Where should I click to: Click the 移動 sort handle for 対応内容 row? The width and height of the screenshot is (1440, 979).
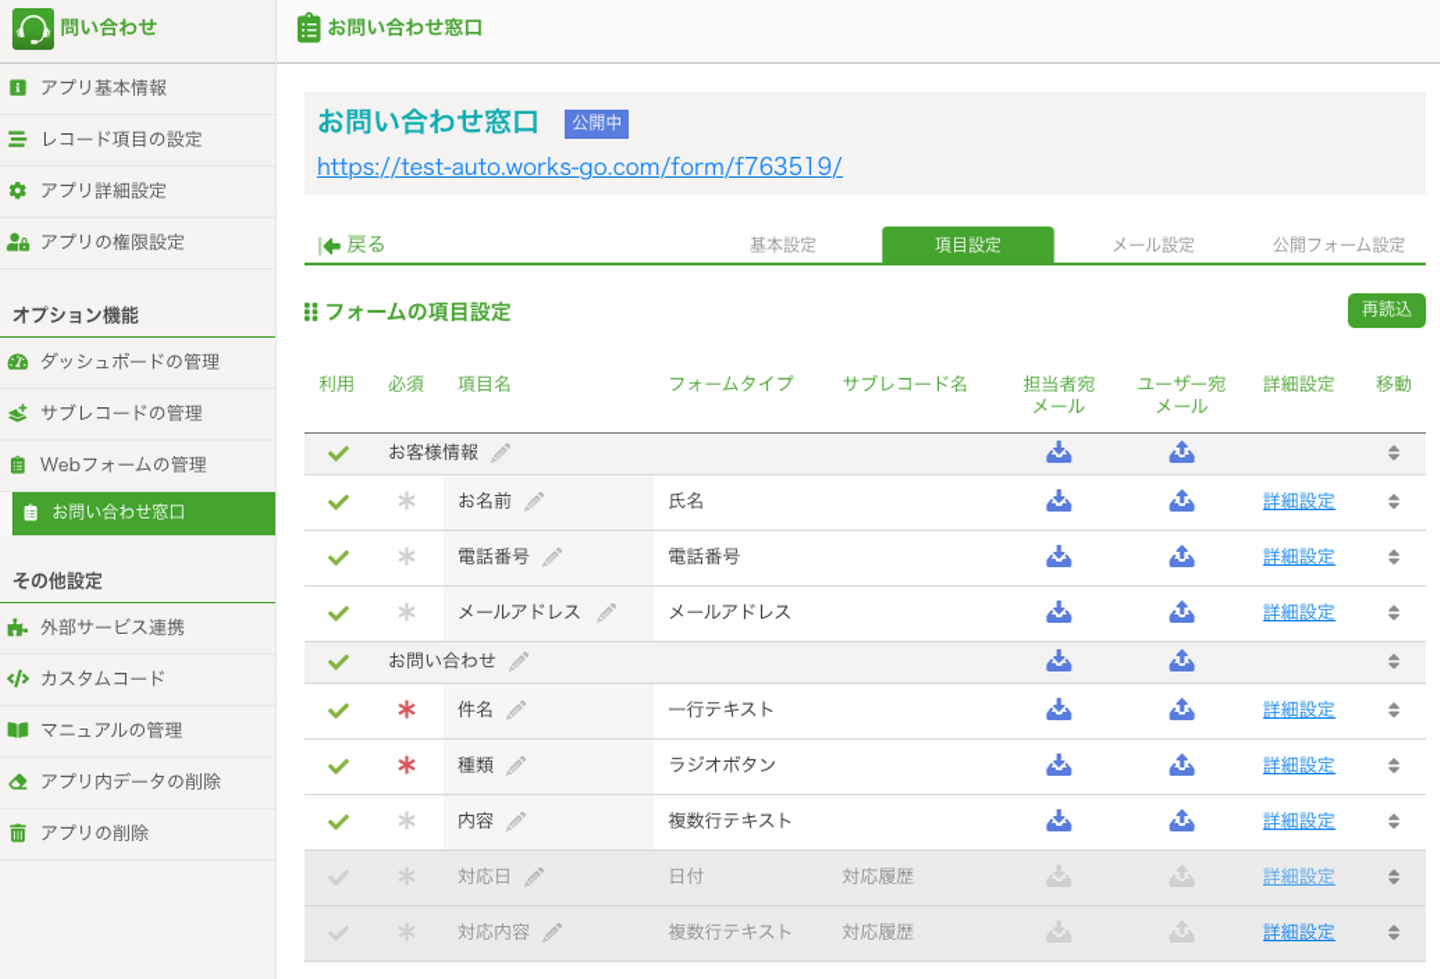pos(1393,933)
